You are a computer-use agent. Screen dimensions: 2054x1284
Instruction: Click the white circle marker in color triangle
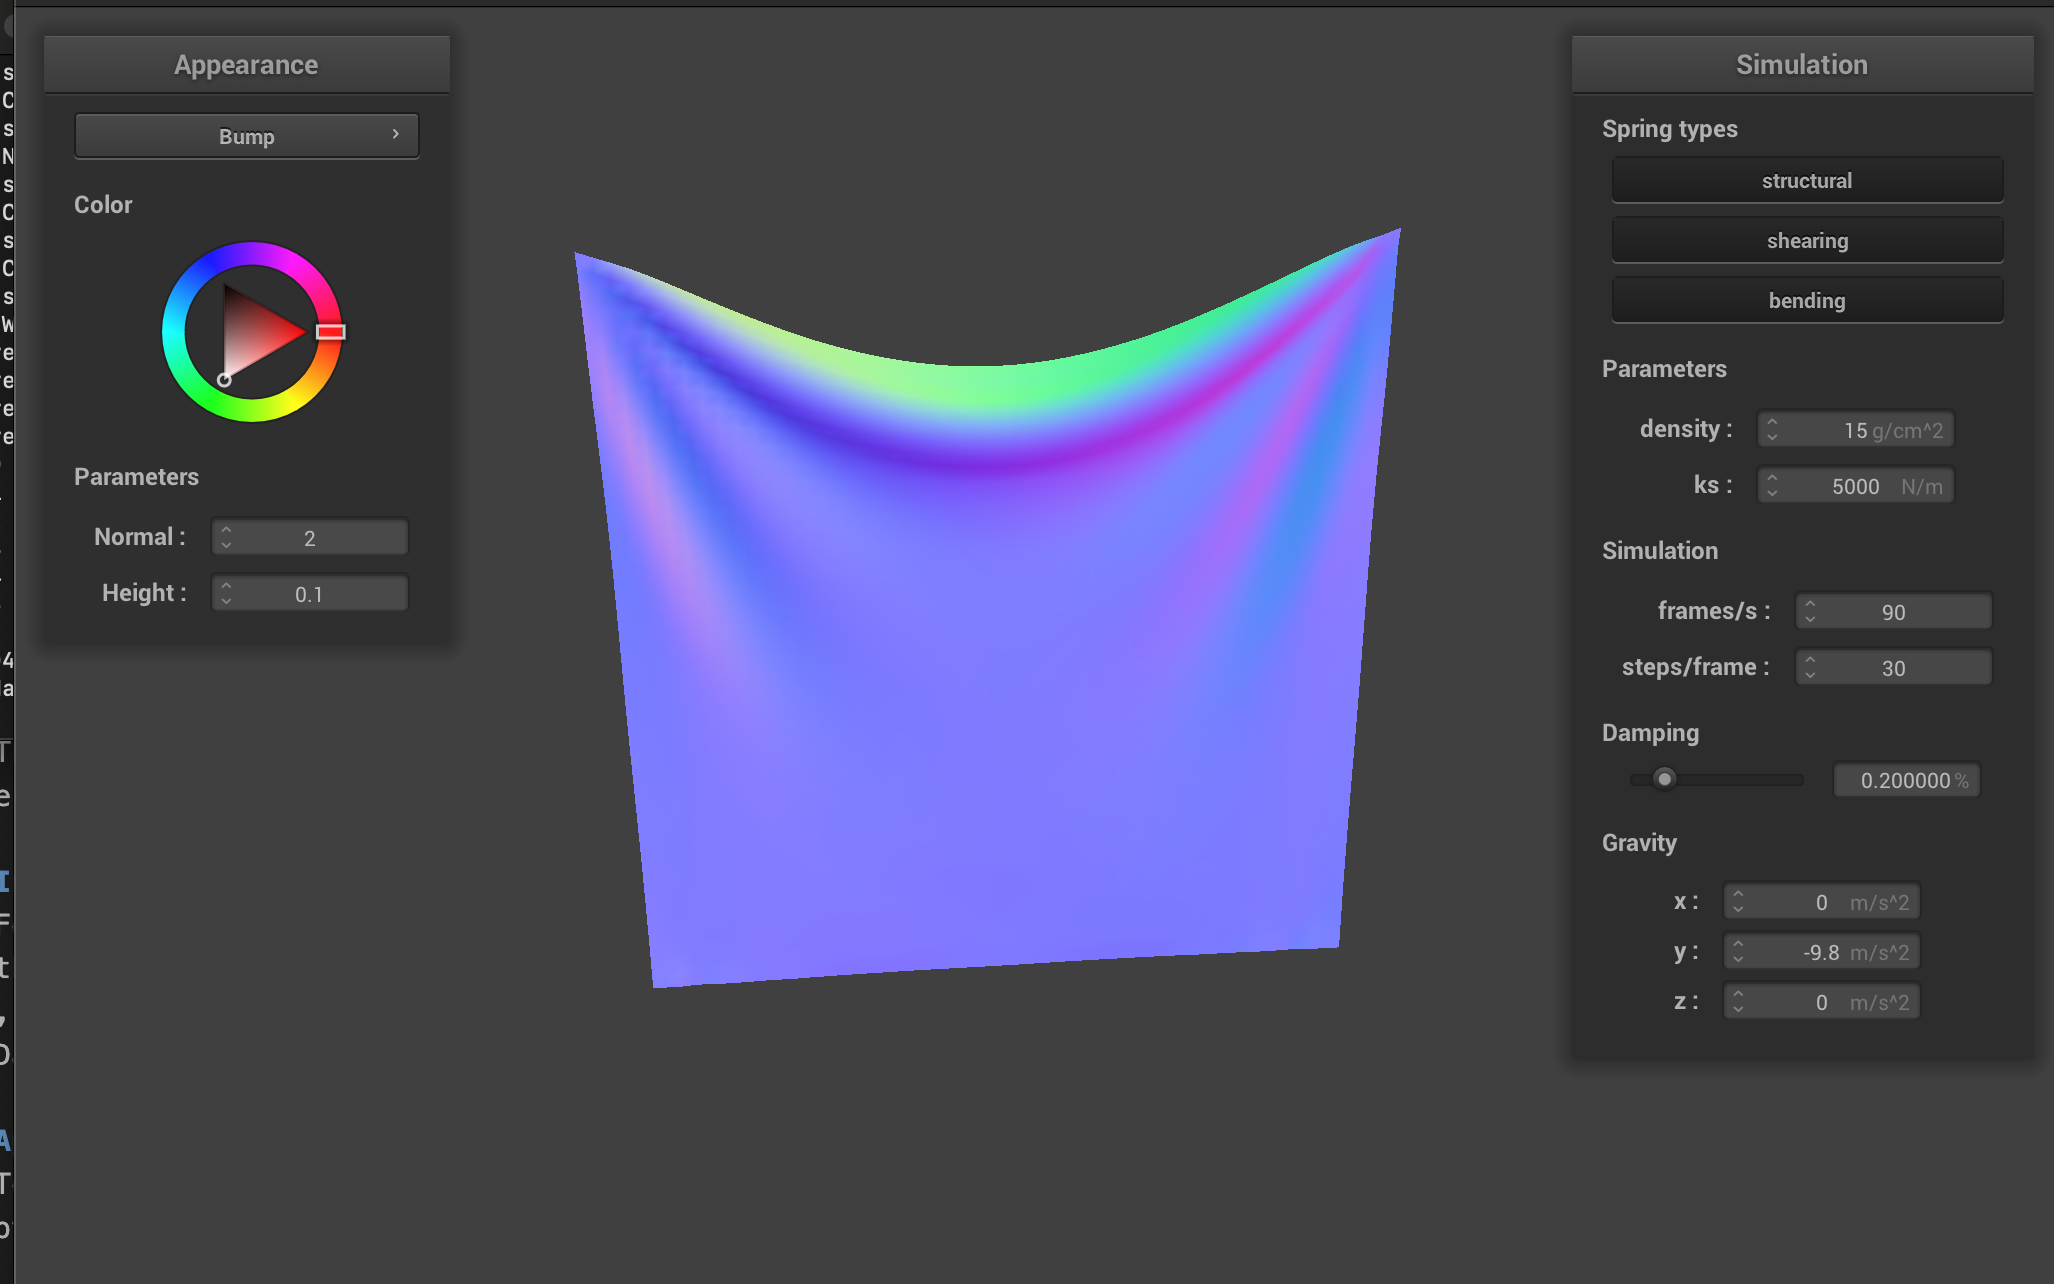pos(224,380)
